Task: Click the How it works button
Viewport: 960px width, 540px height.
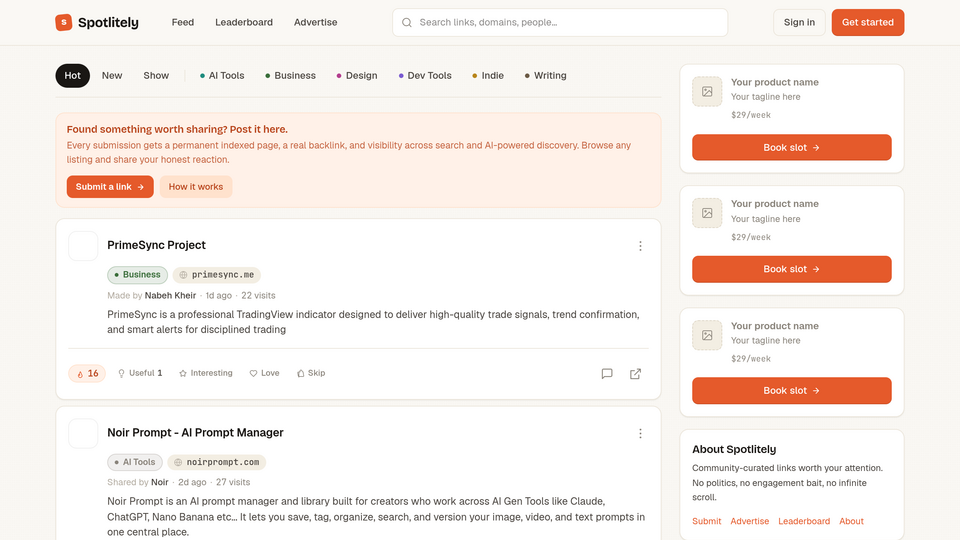Action: (x=196, y=187)
